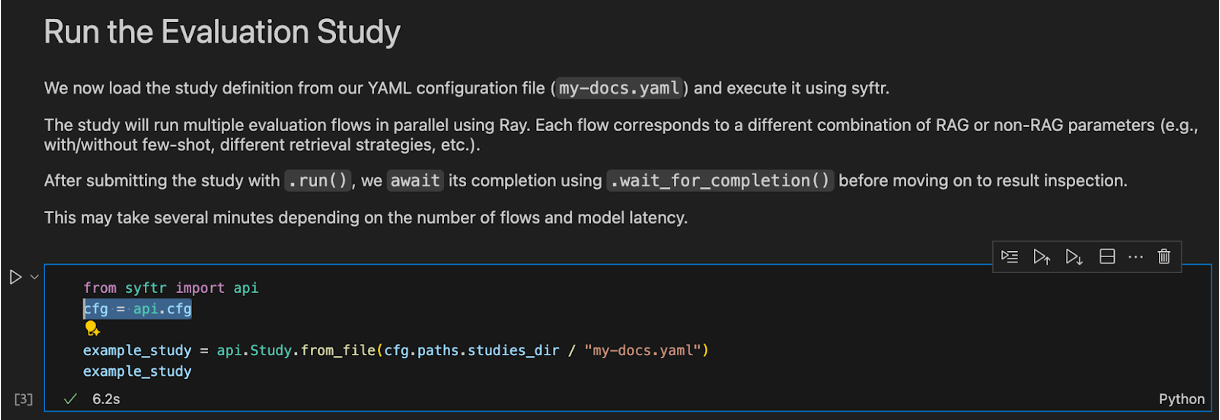The image size is (1220, 420).
Task: Click the .run() inline code snippet
Action: point(318,181)
